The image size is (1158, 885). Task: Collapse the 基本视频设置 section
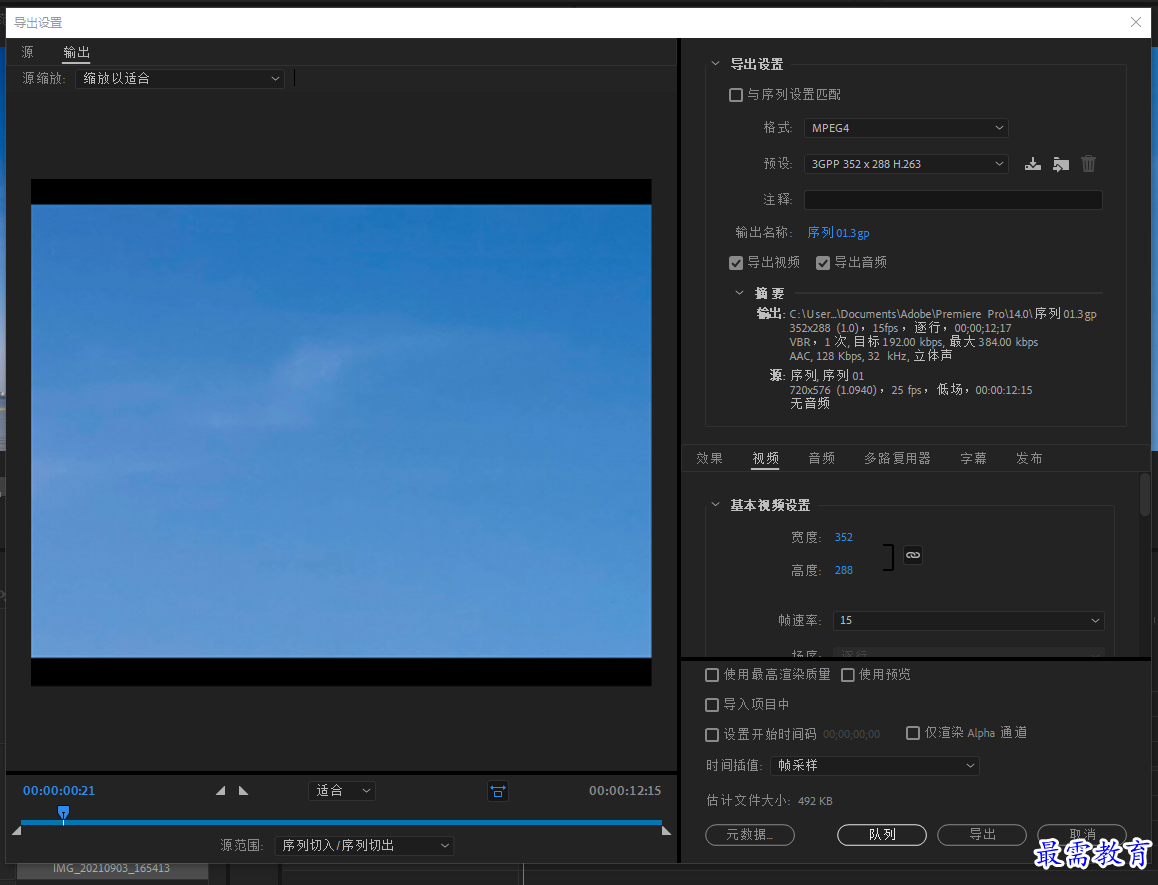[715, 505]
